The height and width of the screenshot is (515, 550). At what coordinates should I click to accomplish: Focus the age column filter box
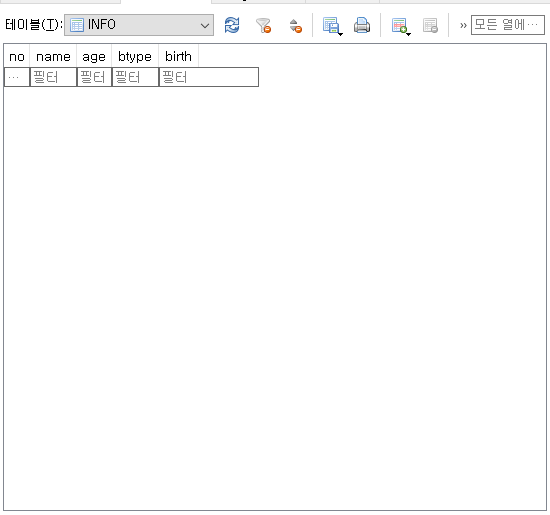[94, 77]
